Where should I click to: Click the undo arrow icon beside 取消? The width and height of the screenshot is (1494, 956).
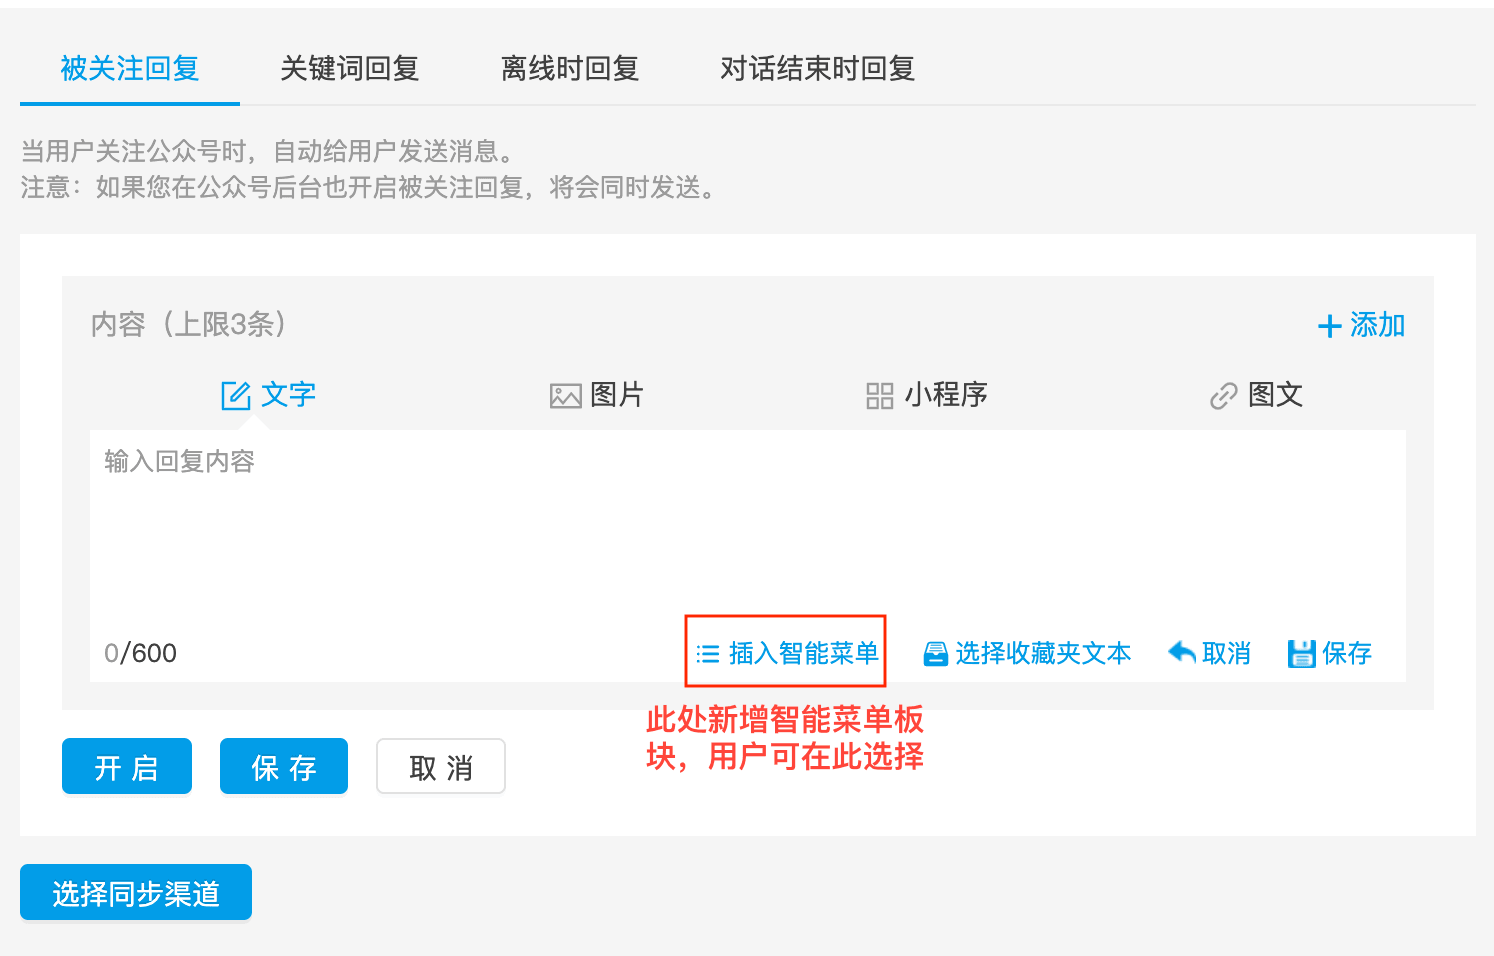click(x=1182, y=653)
